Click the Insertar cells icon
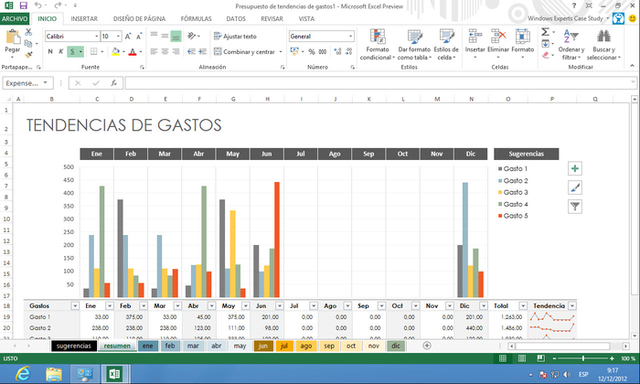The width and height of the screenshot is (640, 384). [475, 36]
